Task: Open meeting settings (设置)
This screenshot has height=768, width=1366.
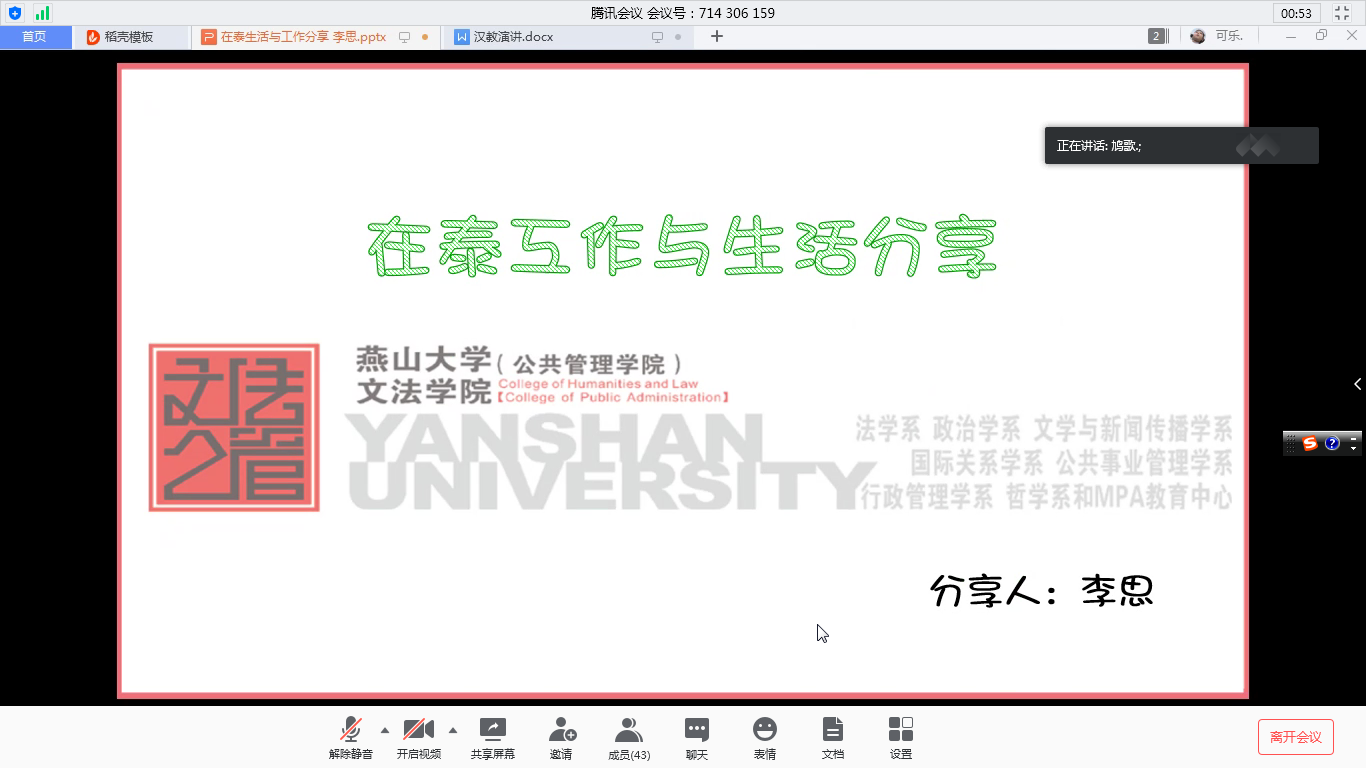Action: 901,738
